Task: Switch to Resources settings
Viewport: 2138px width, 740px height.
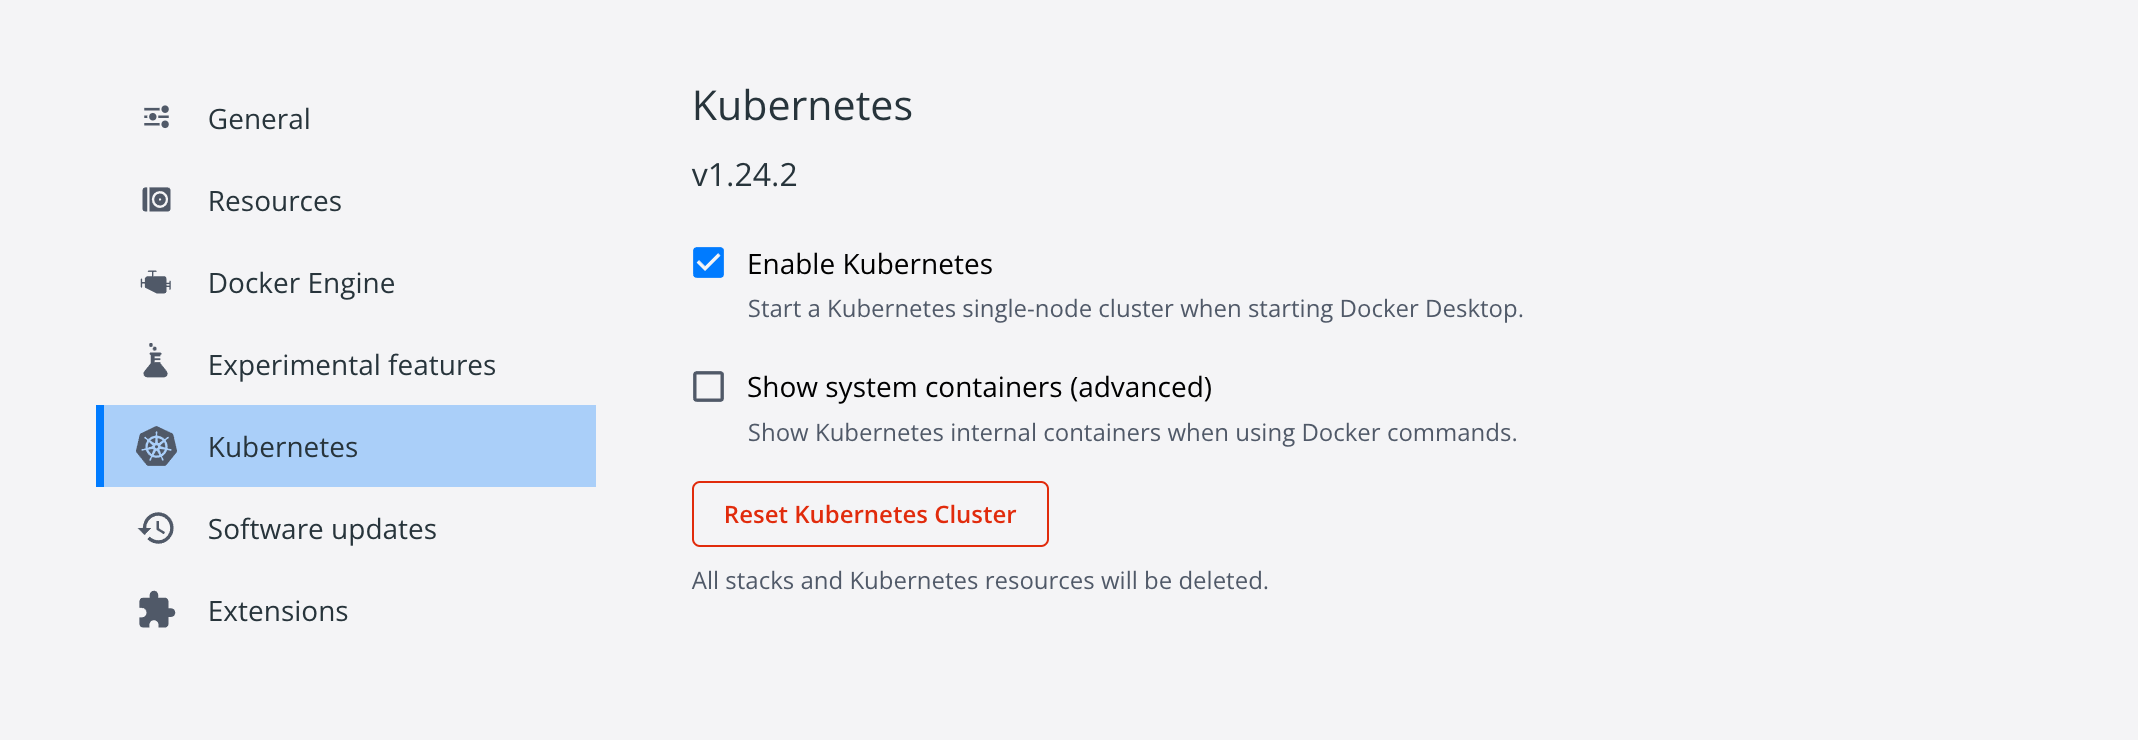Action: point(275,201)
